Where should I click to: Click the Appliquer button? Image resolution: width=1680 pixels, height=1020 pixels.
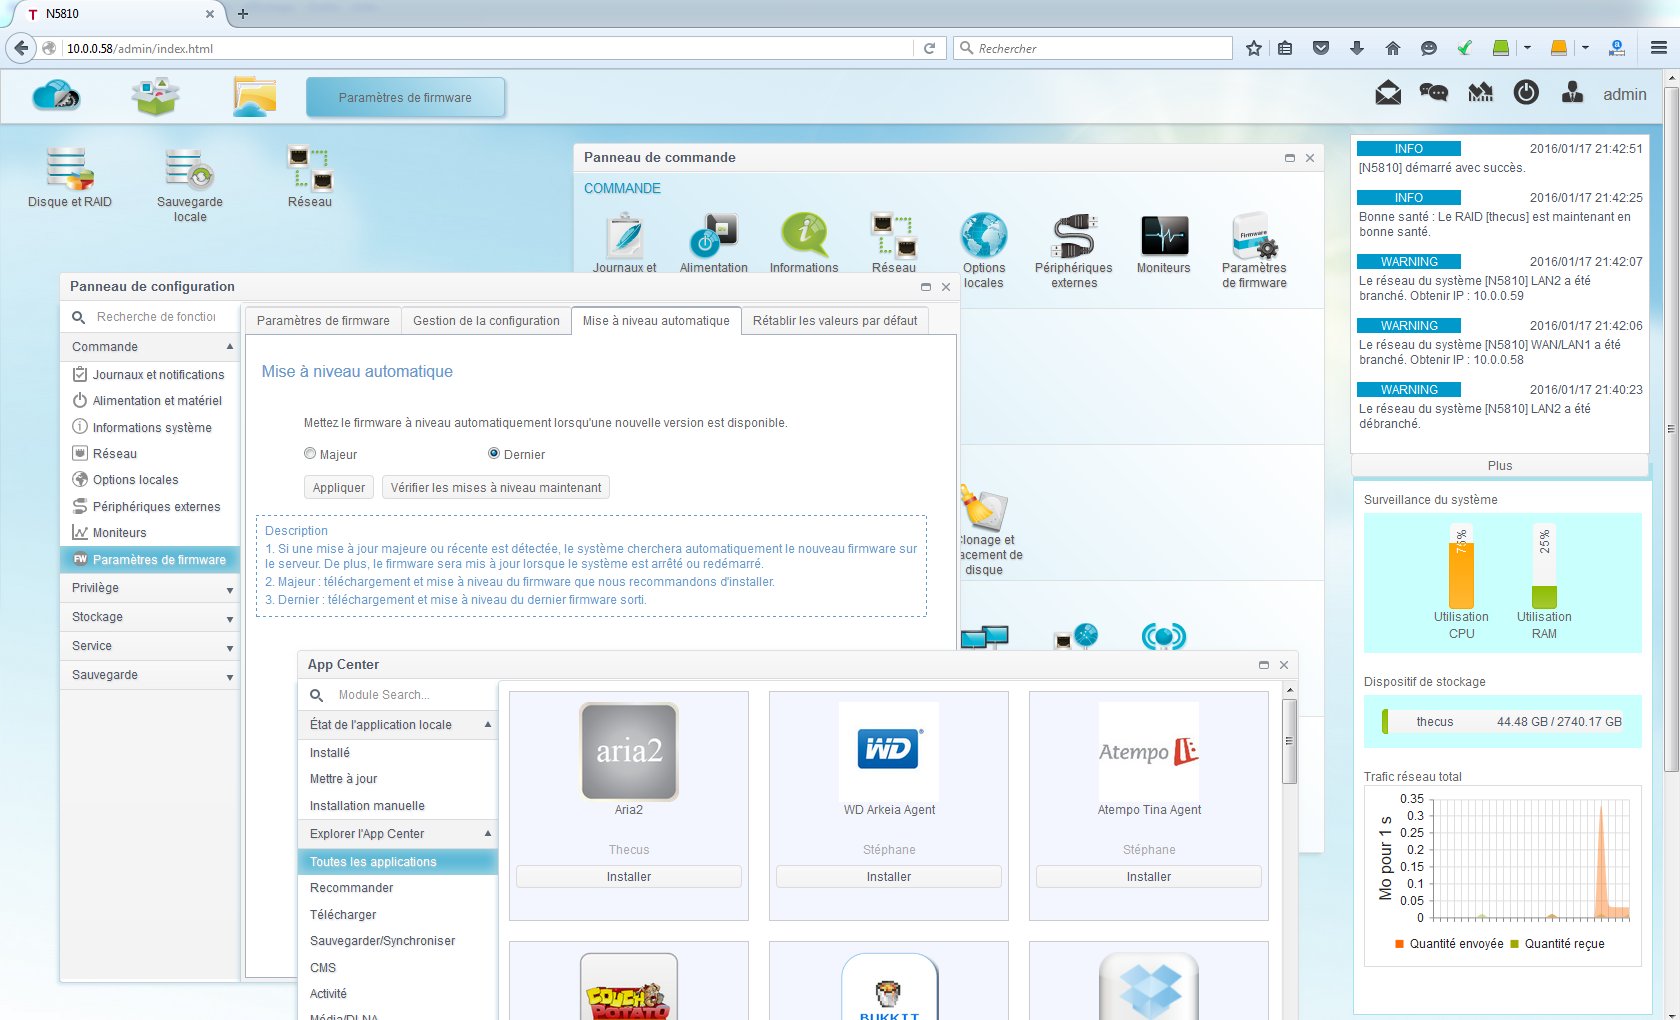coord(339,488)
